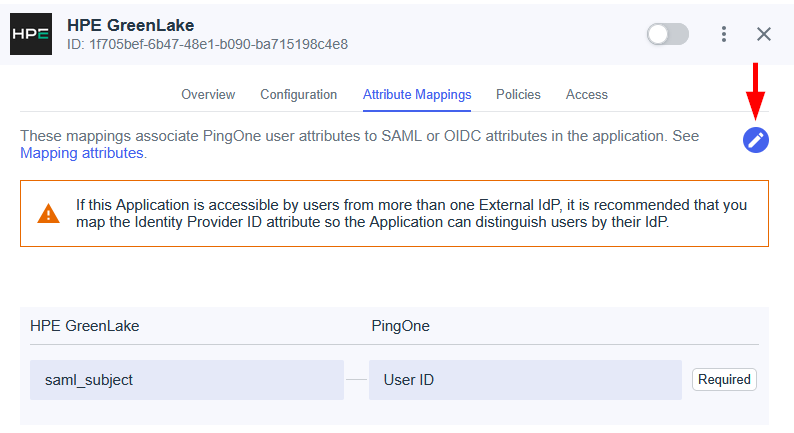Click the saml_subject attribute field
The width and height of the screenshot is (794, 433).
click(x=187, y=380)
